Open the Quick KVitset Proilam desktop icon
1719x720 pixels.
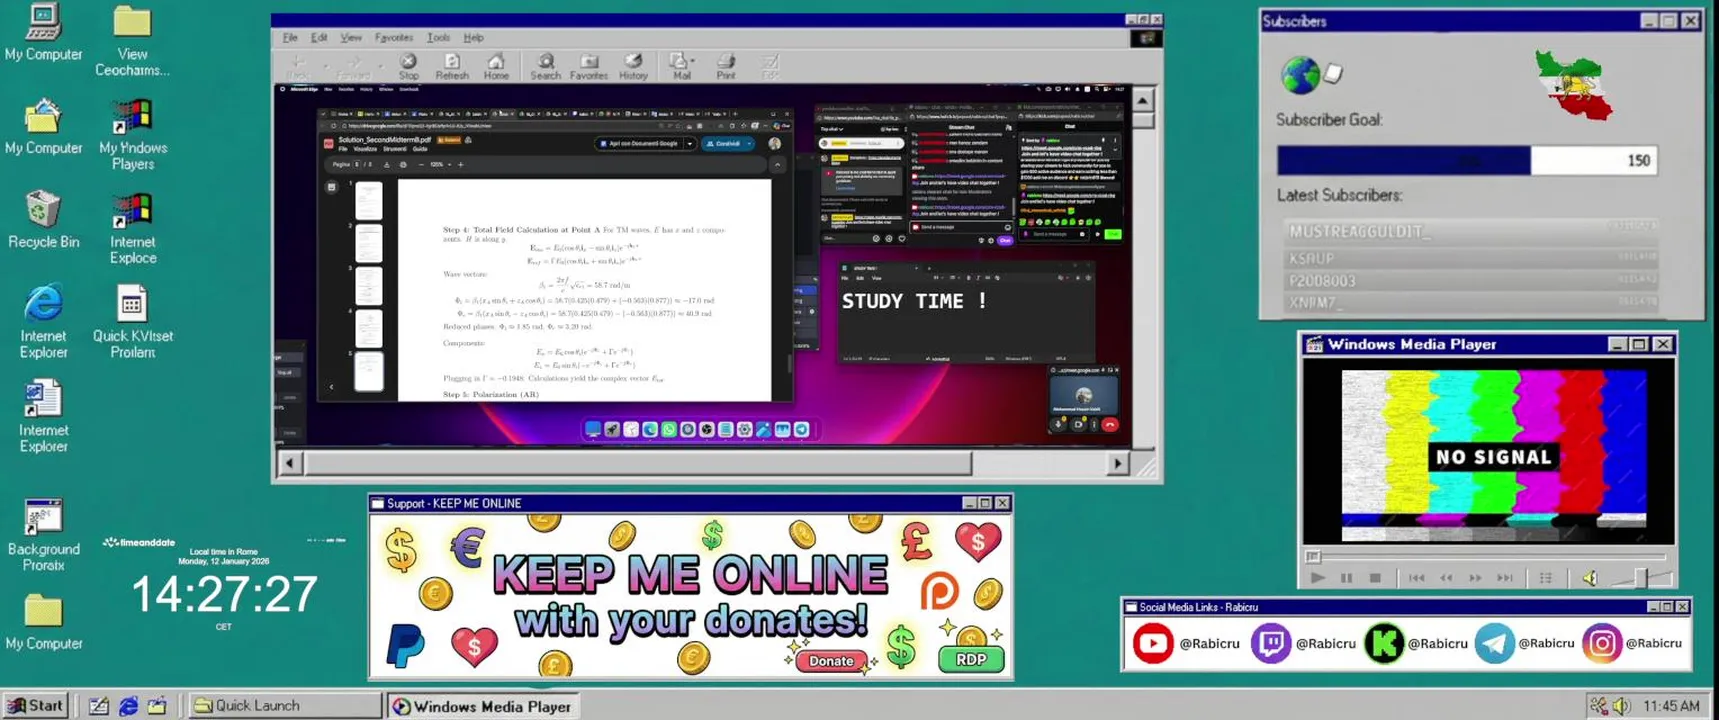coord(132,322)
